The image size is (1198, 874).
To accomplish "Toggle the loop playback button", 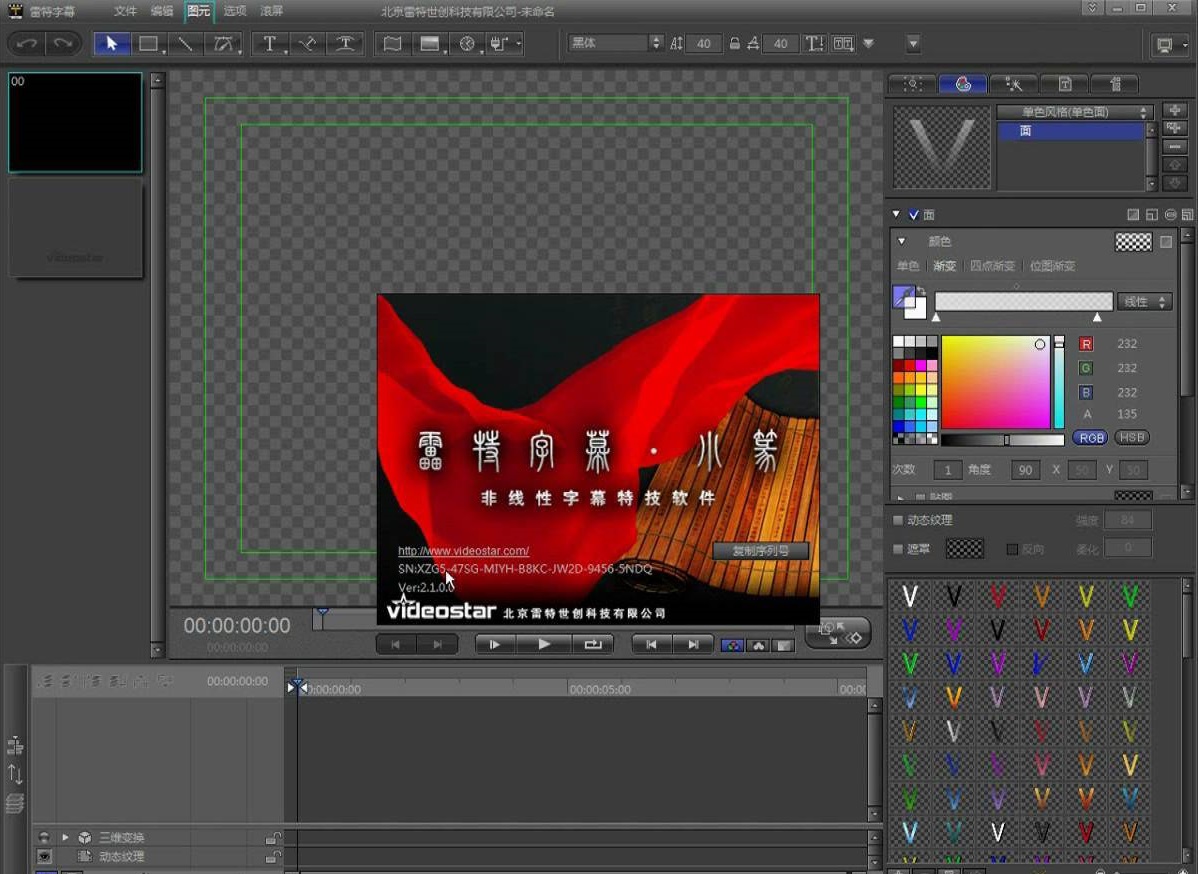I will click(593, 645).
